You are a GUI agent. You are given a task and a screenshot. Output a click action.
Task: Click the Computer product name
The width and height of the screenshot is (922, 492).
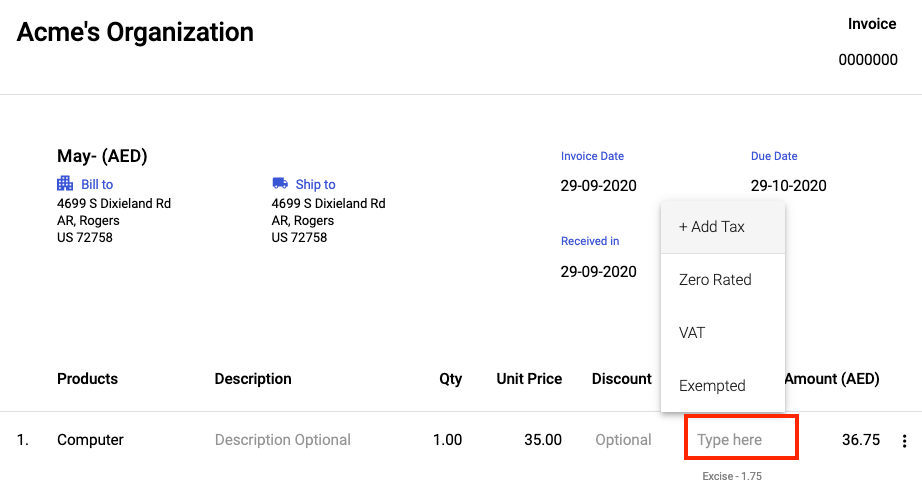90,440
